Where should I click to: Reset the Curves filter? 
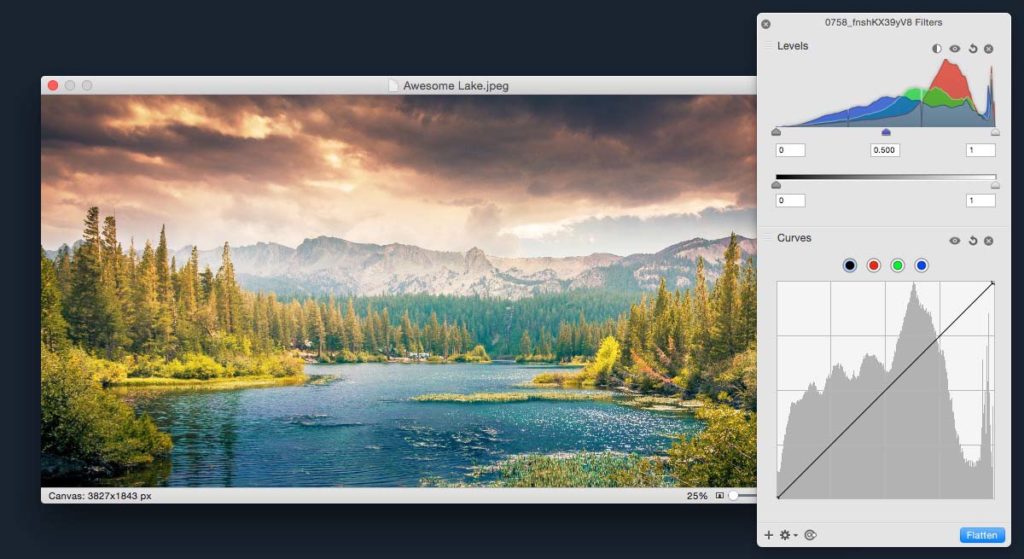tap(972, 240)
